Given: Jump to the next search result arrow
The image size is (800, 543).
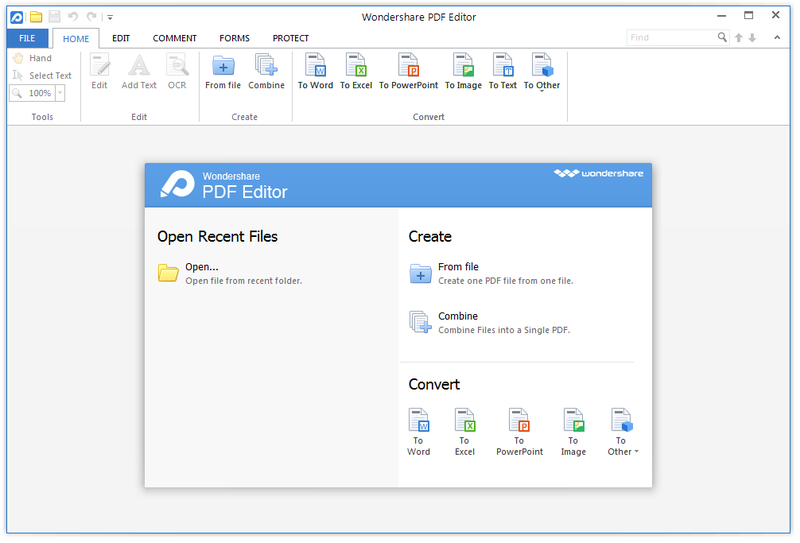Looking at the screenshot, I should [x=753, y=38].
